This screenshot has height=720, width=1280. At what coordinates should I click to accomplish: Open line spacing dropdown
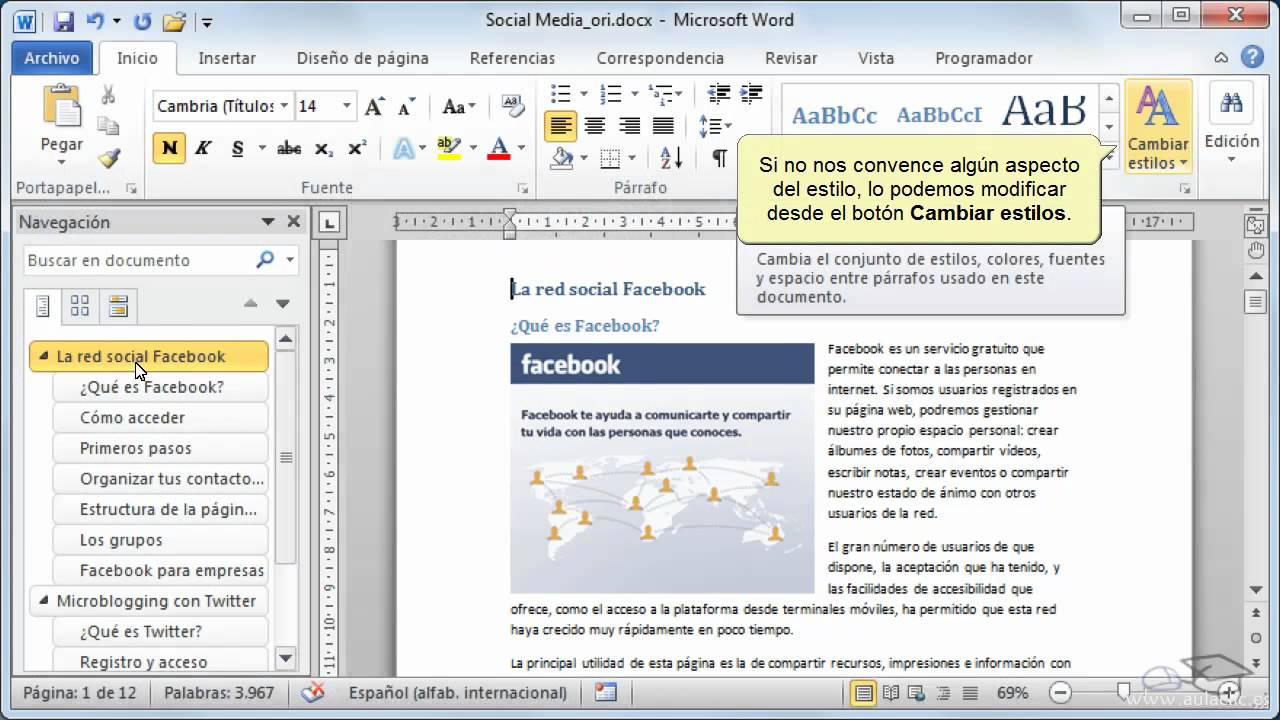pos(715,126)
